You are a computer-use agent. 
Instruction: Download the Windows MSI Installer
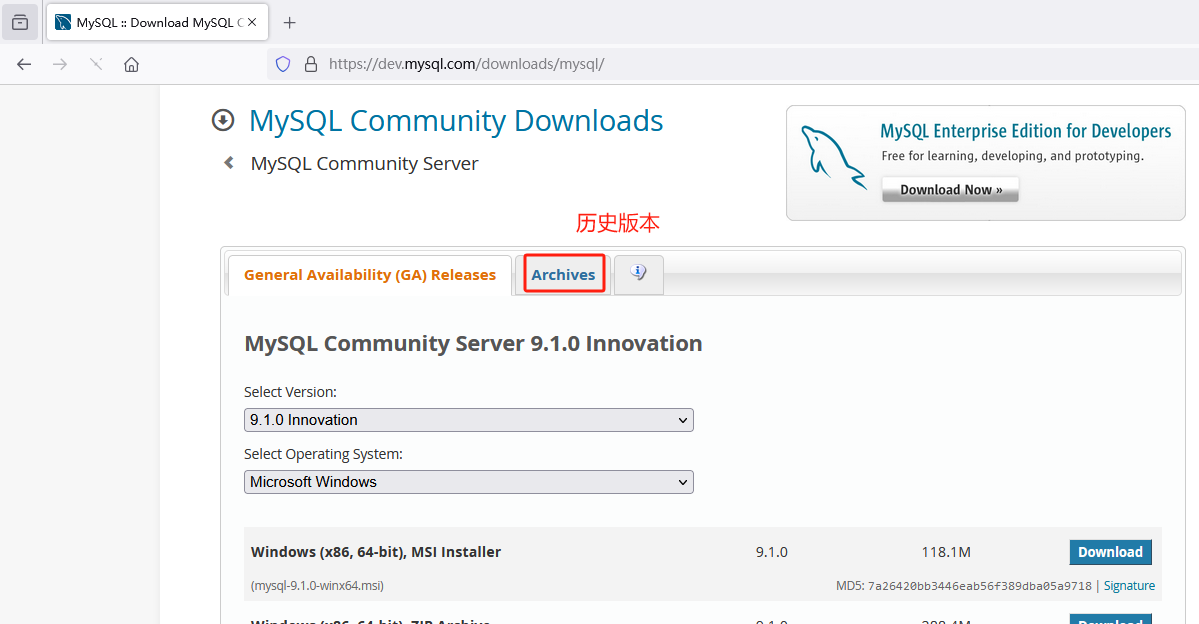[x=1110, y=551]
